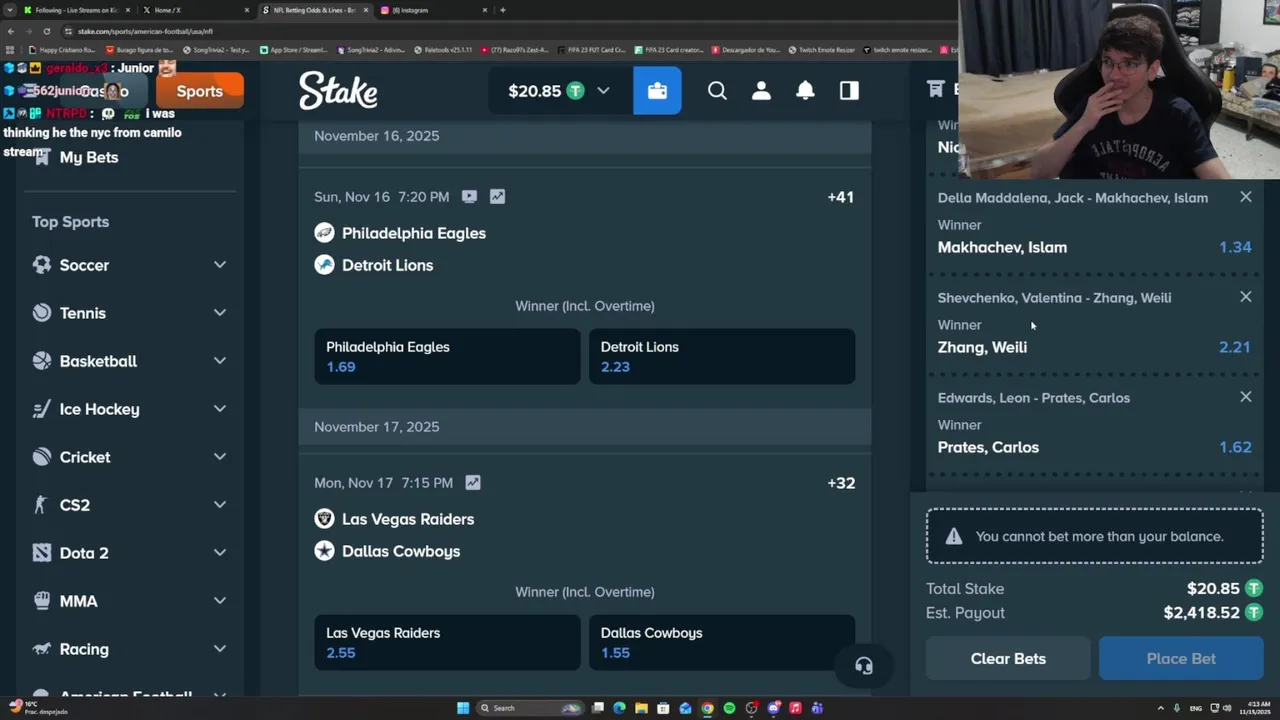Open the user profile icon

(761, 91)
